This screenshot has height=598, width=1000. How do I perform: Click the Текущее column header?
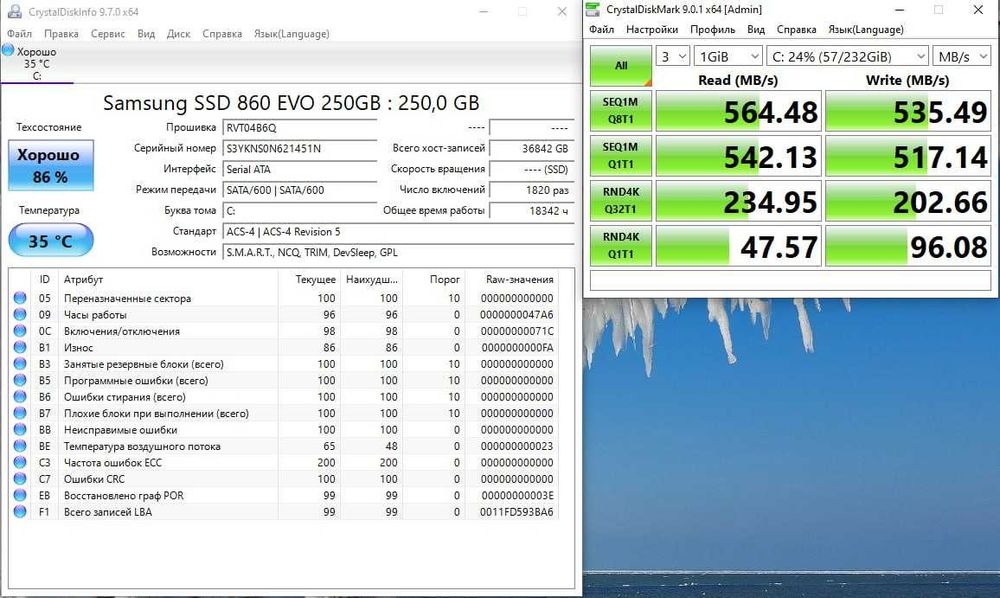click(309, 279)
